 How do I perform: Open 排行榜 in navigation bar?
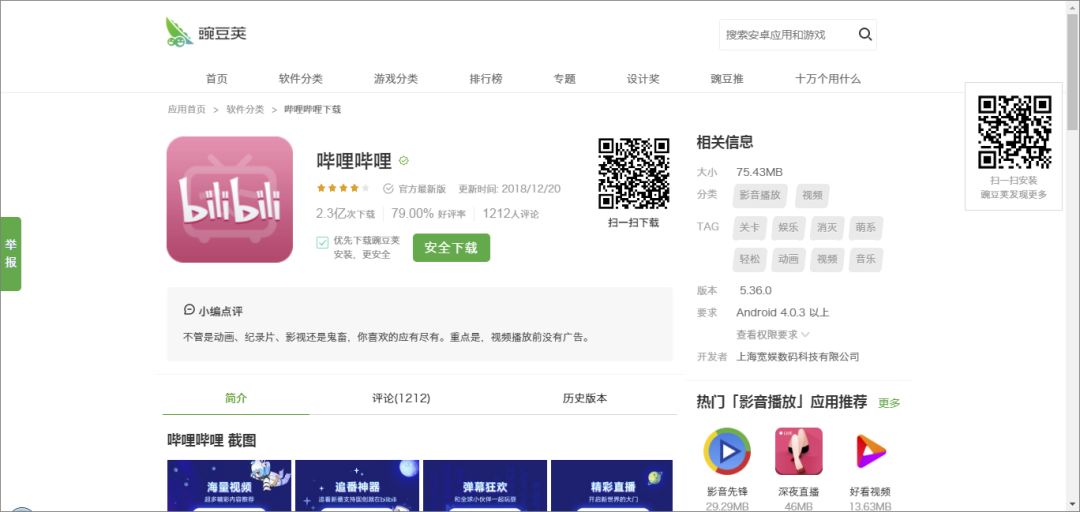pyautogui.click(x=486, y=79)
